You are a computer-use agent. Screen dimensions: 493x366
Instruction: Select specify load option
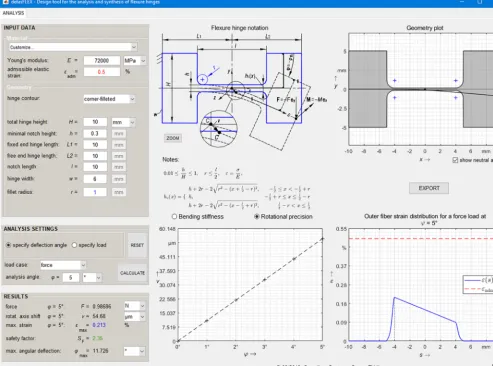coord(89,245)
